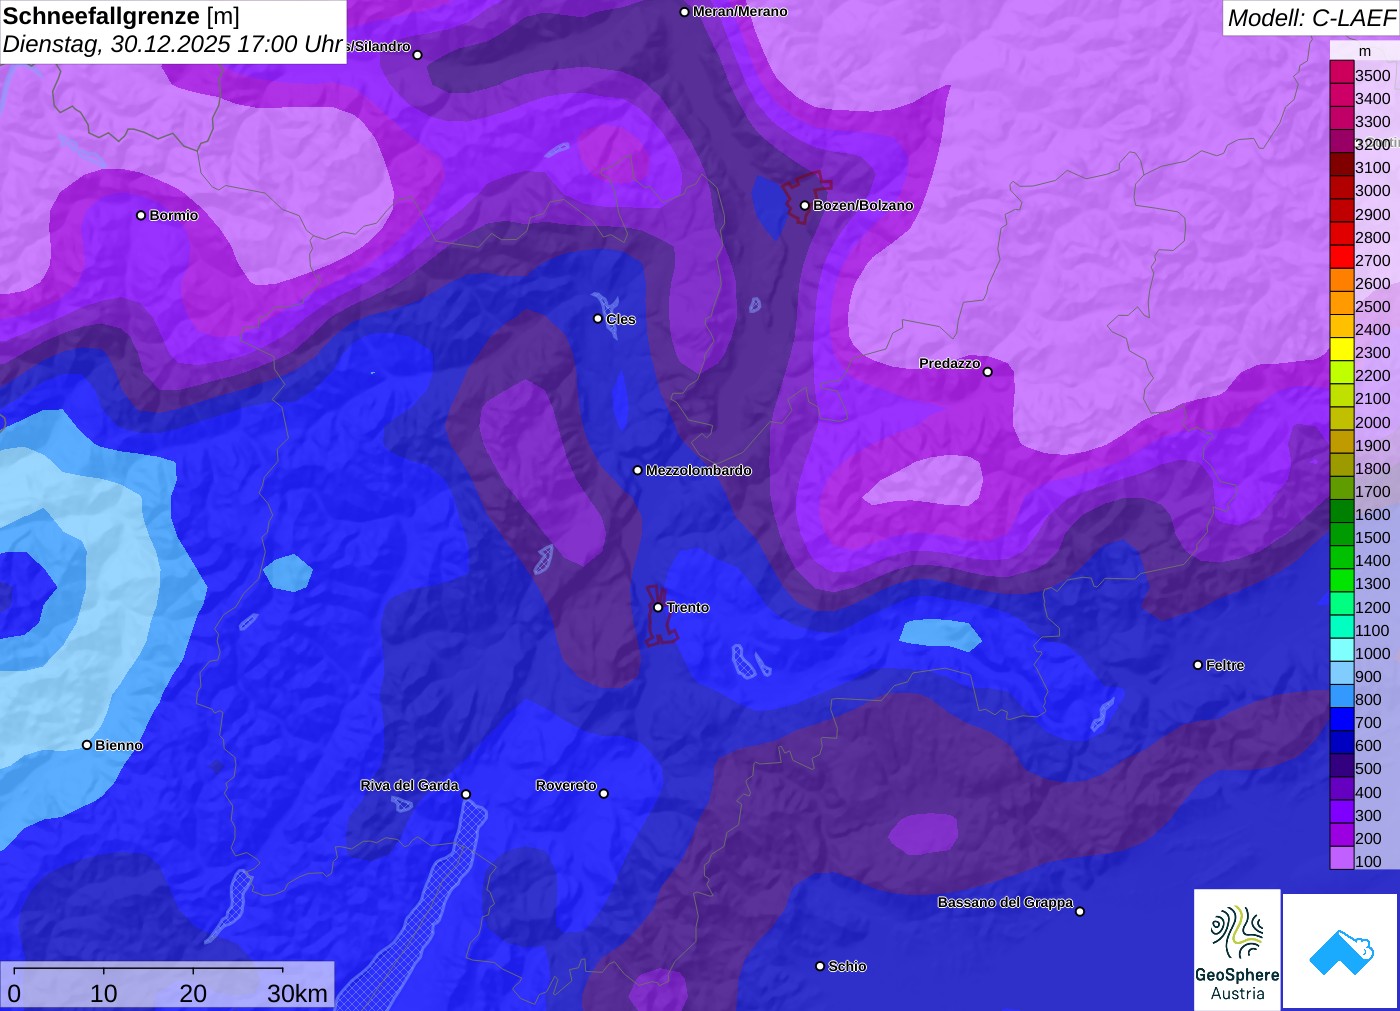The height and width of the screenshot is (1011, 1400).
Task: Click the Feltre label text
Action: click(1225, 665)
